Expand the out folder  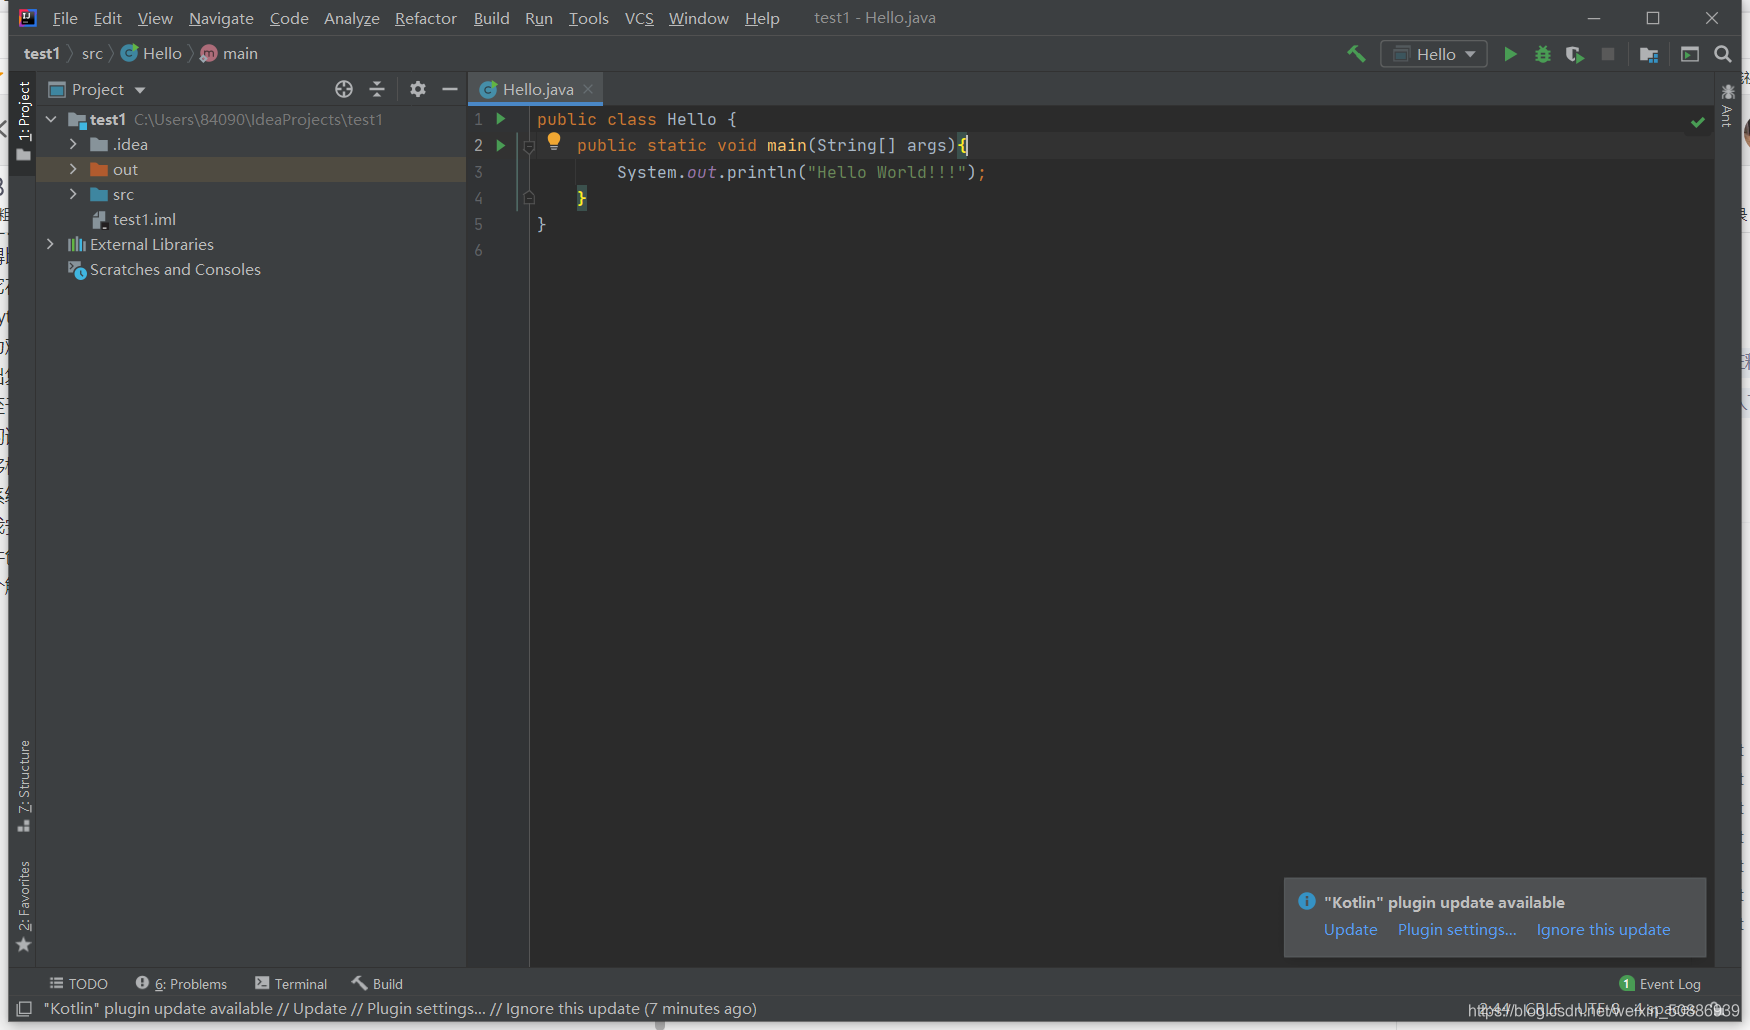(73, 169)
